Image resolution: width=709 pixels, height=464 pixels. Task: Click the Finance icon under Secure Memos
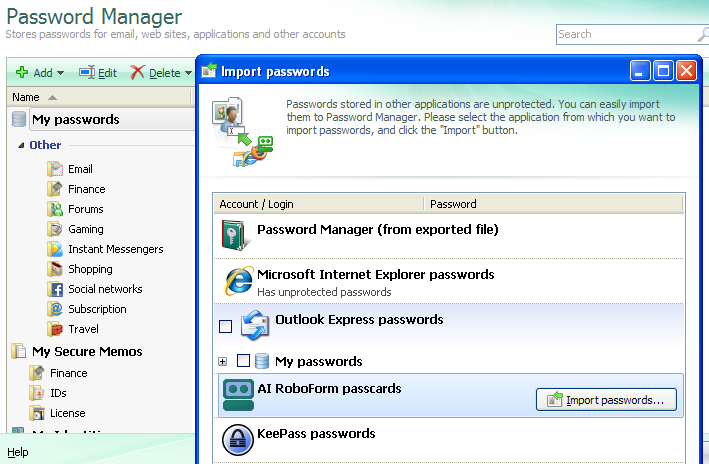37,373
